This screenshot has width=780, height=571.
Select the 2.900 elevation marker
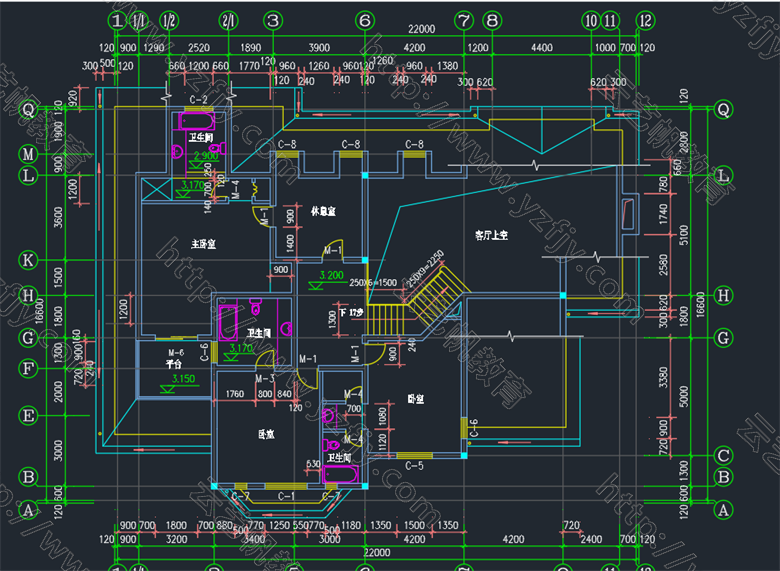(x=206, y=157)
